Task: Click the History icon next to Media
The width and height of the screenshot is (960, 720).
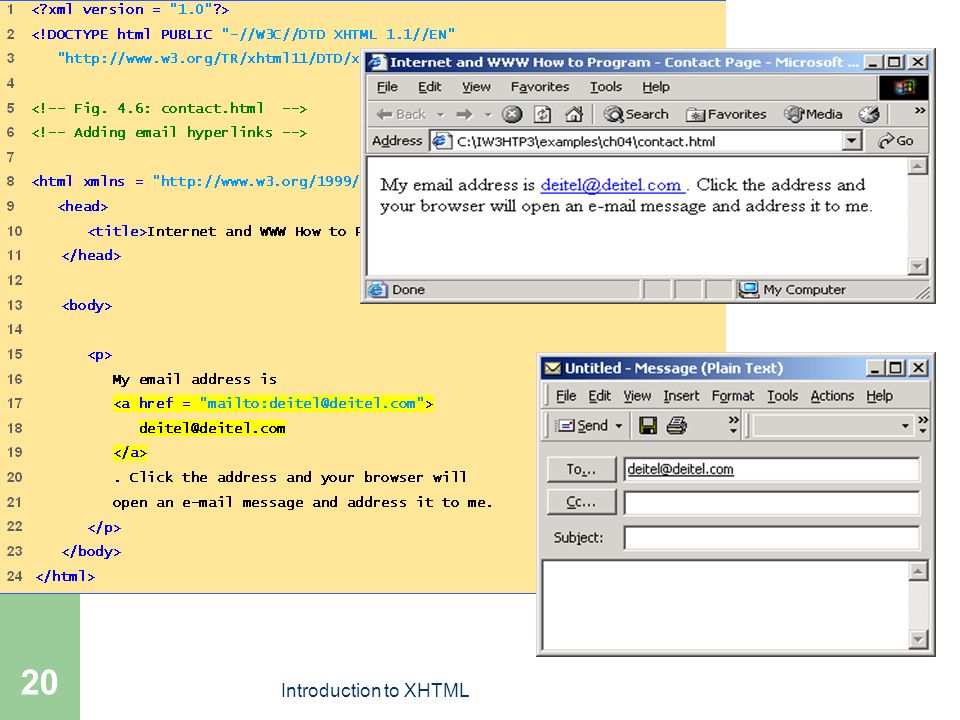Action: click(x=869, y=114)
